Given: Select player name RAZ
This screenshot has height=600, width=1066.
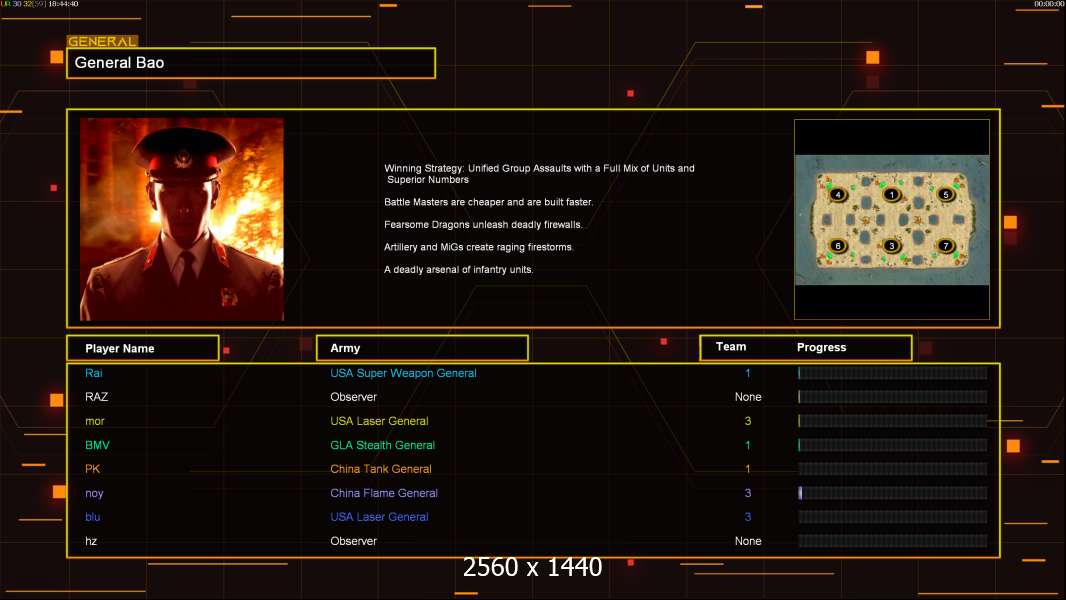Looking at the screenshot, I should (97, 397).
